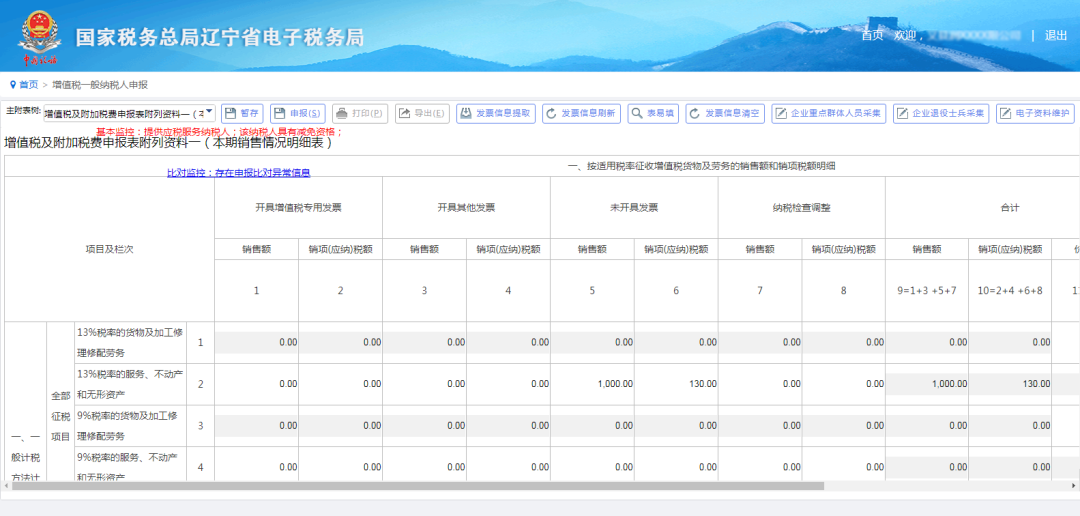
Task: Click row 4 未开具发票 销售额 cell
Action: (x=592, y=467)
